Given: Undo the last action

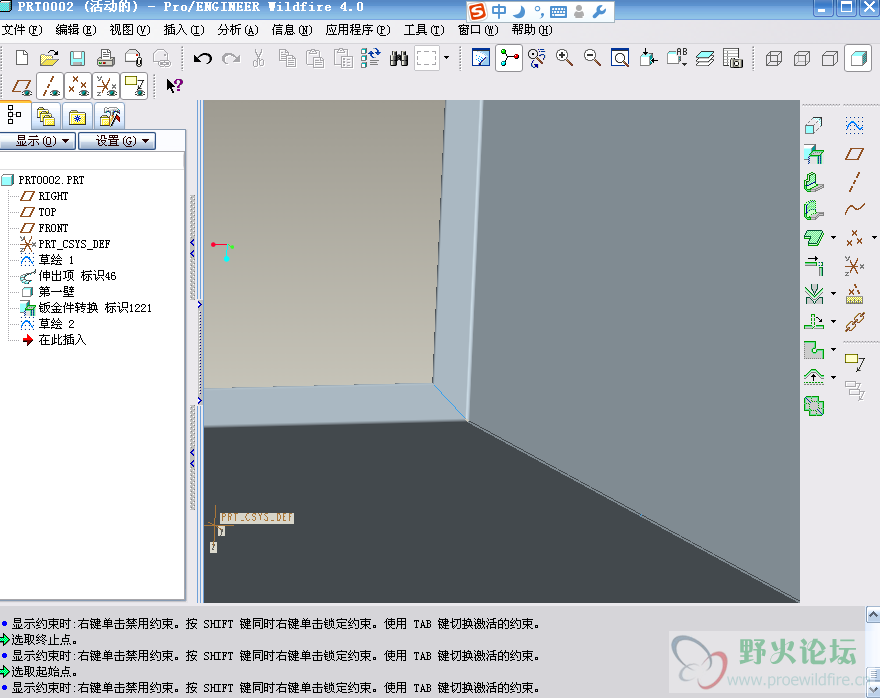Looking at the screenshot, I should coord(203,58).
